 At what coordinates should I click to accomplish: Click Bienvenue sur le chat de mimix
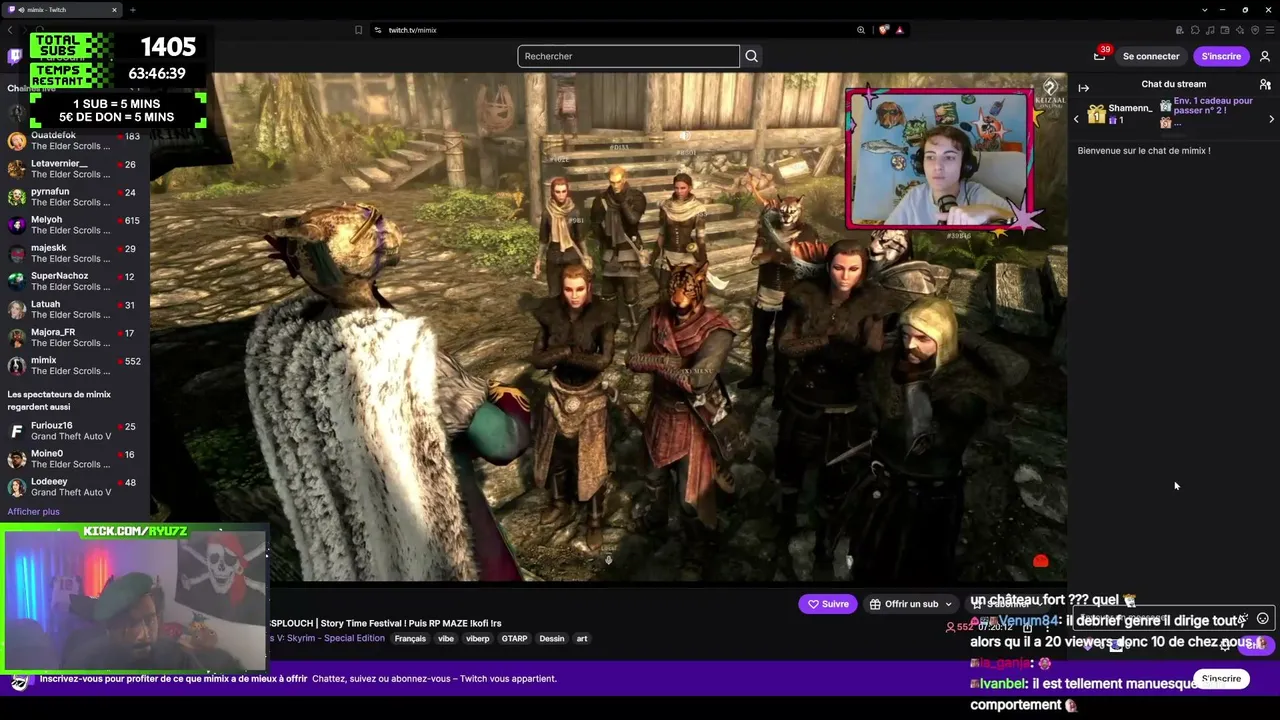point(1144,151)
